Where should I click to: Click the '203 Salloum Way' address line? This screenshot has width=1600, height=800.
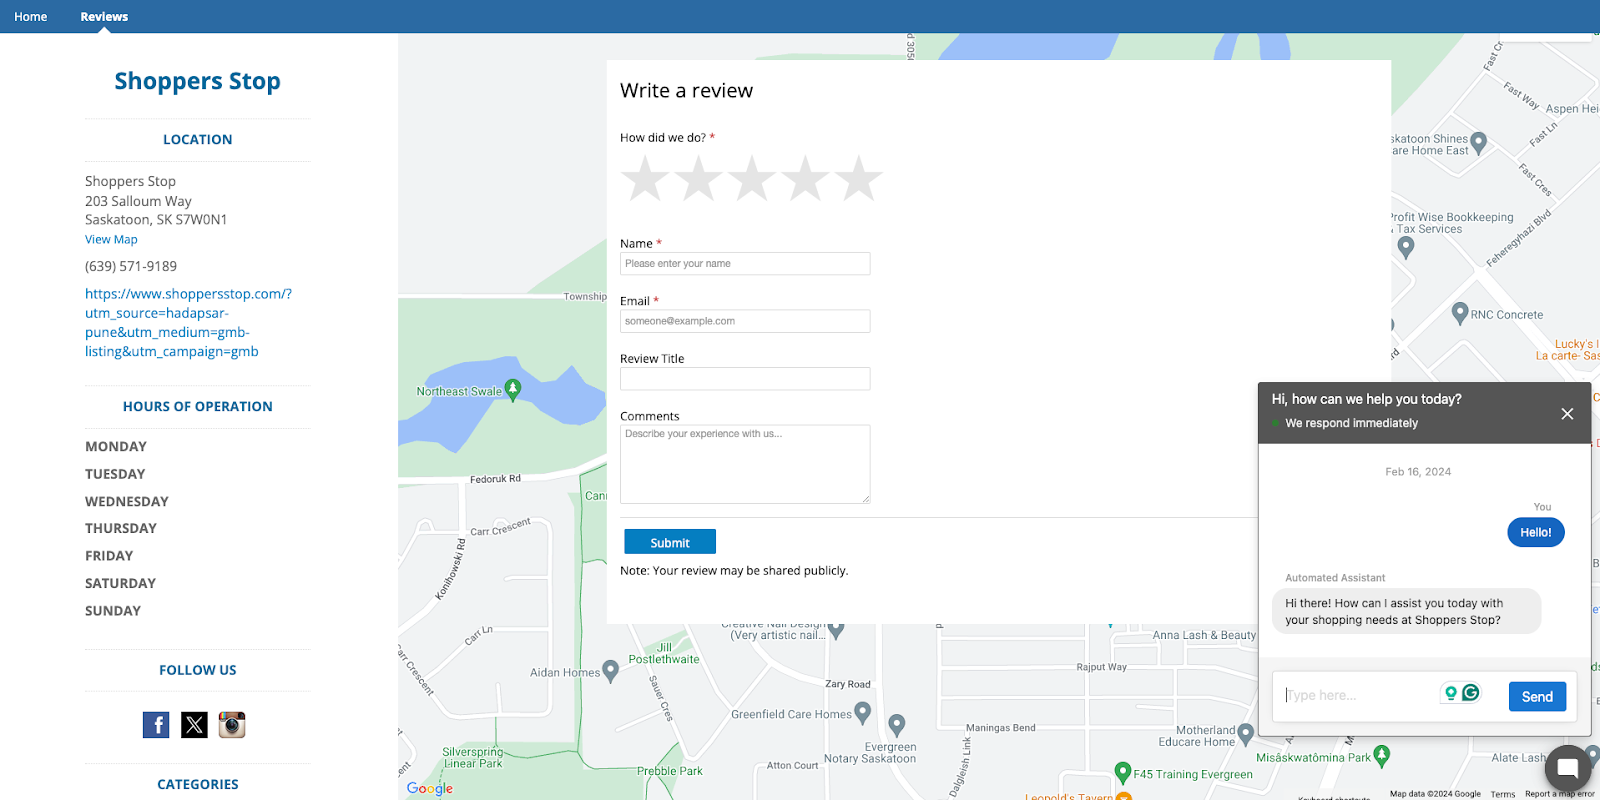(138, 201)
